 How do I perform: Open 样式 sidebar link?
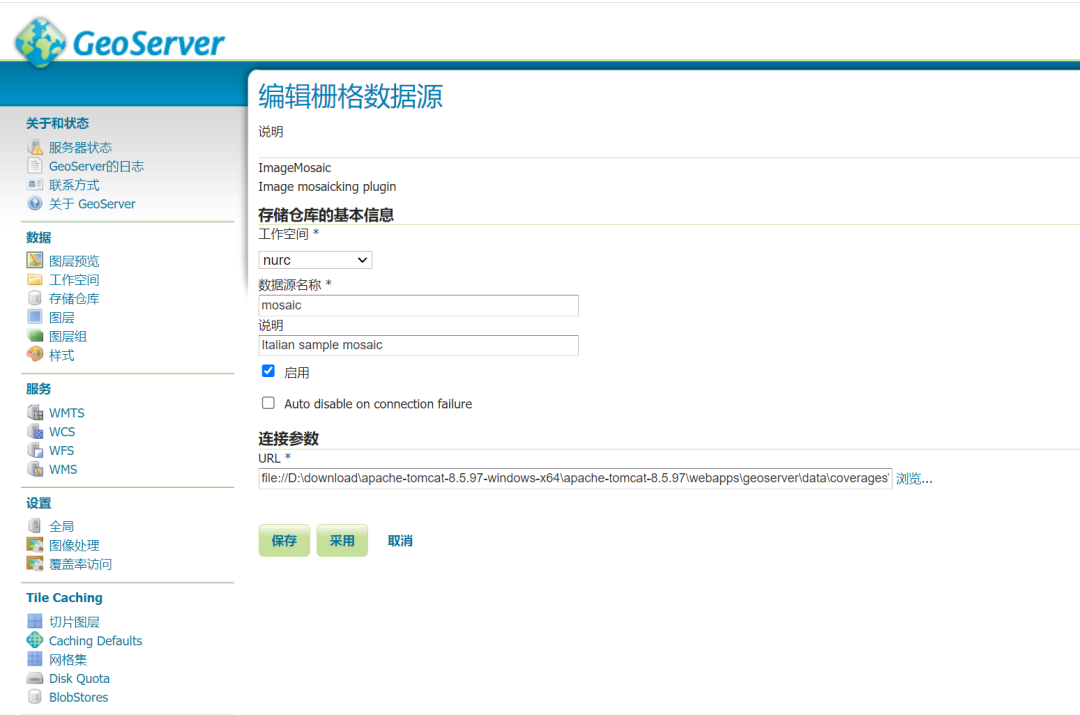coord(61,355)
